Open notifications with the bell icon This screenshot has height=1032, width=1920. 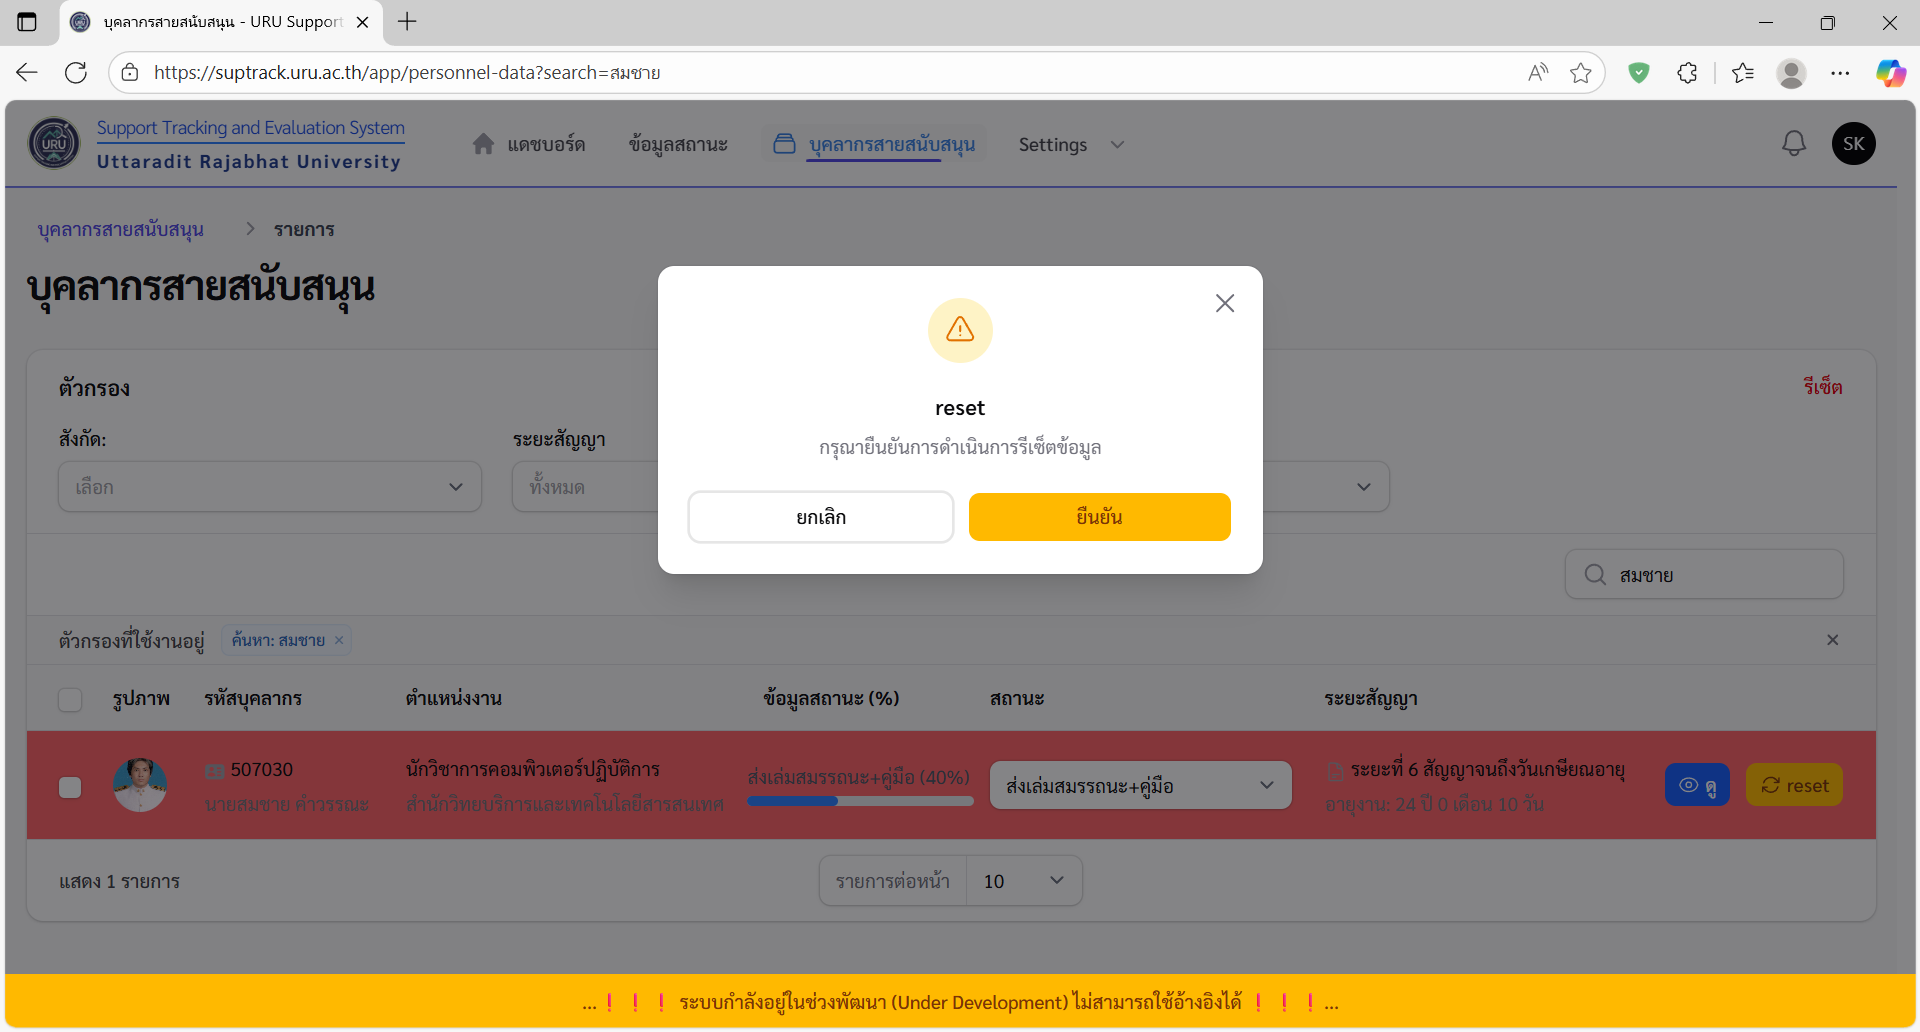[1795, 143]
